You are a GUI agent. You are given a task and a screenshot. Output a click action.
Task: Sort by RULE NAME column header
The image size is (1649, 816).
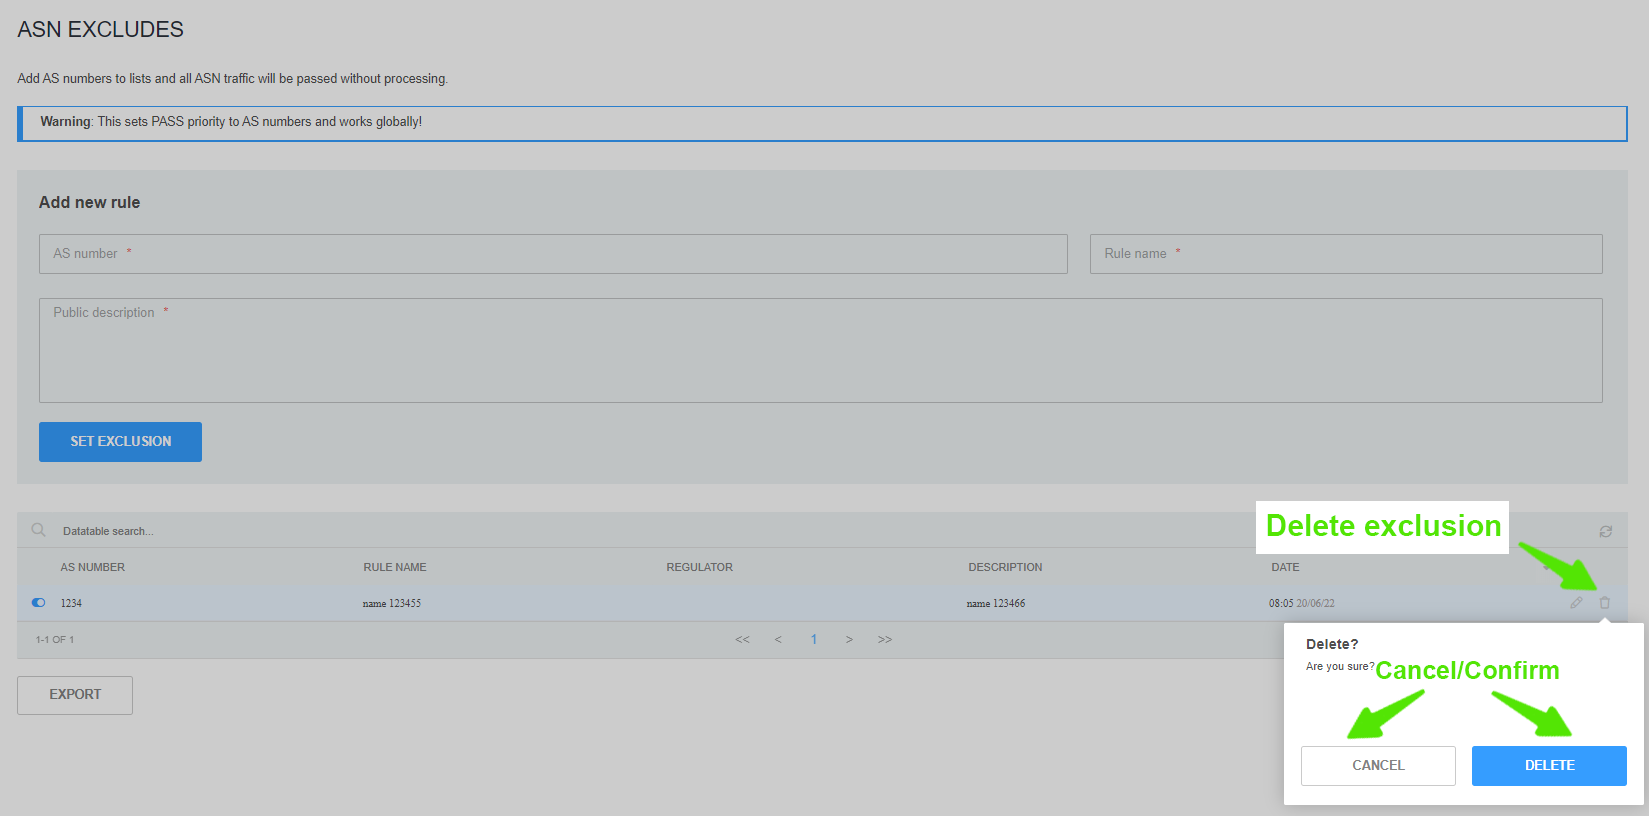394,567
